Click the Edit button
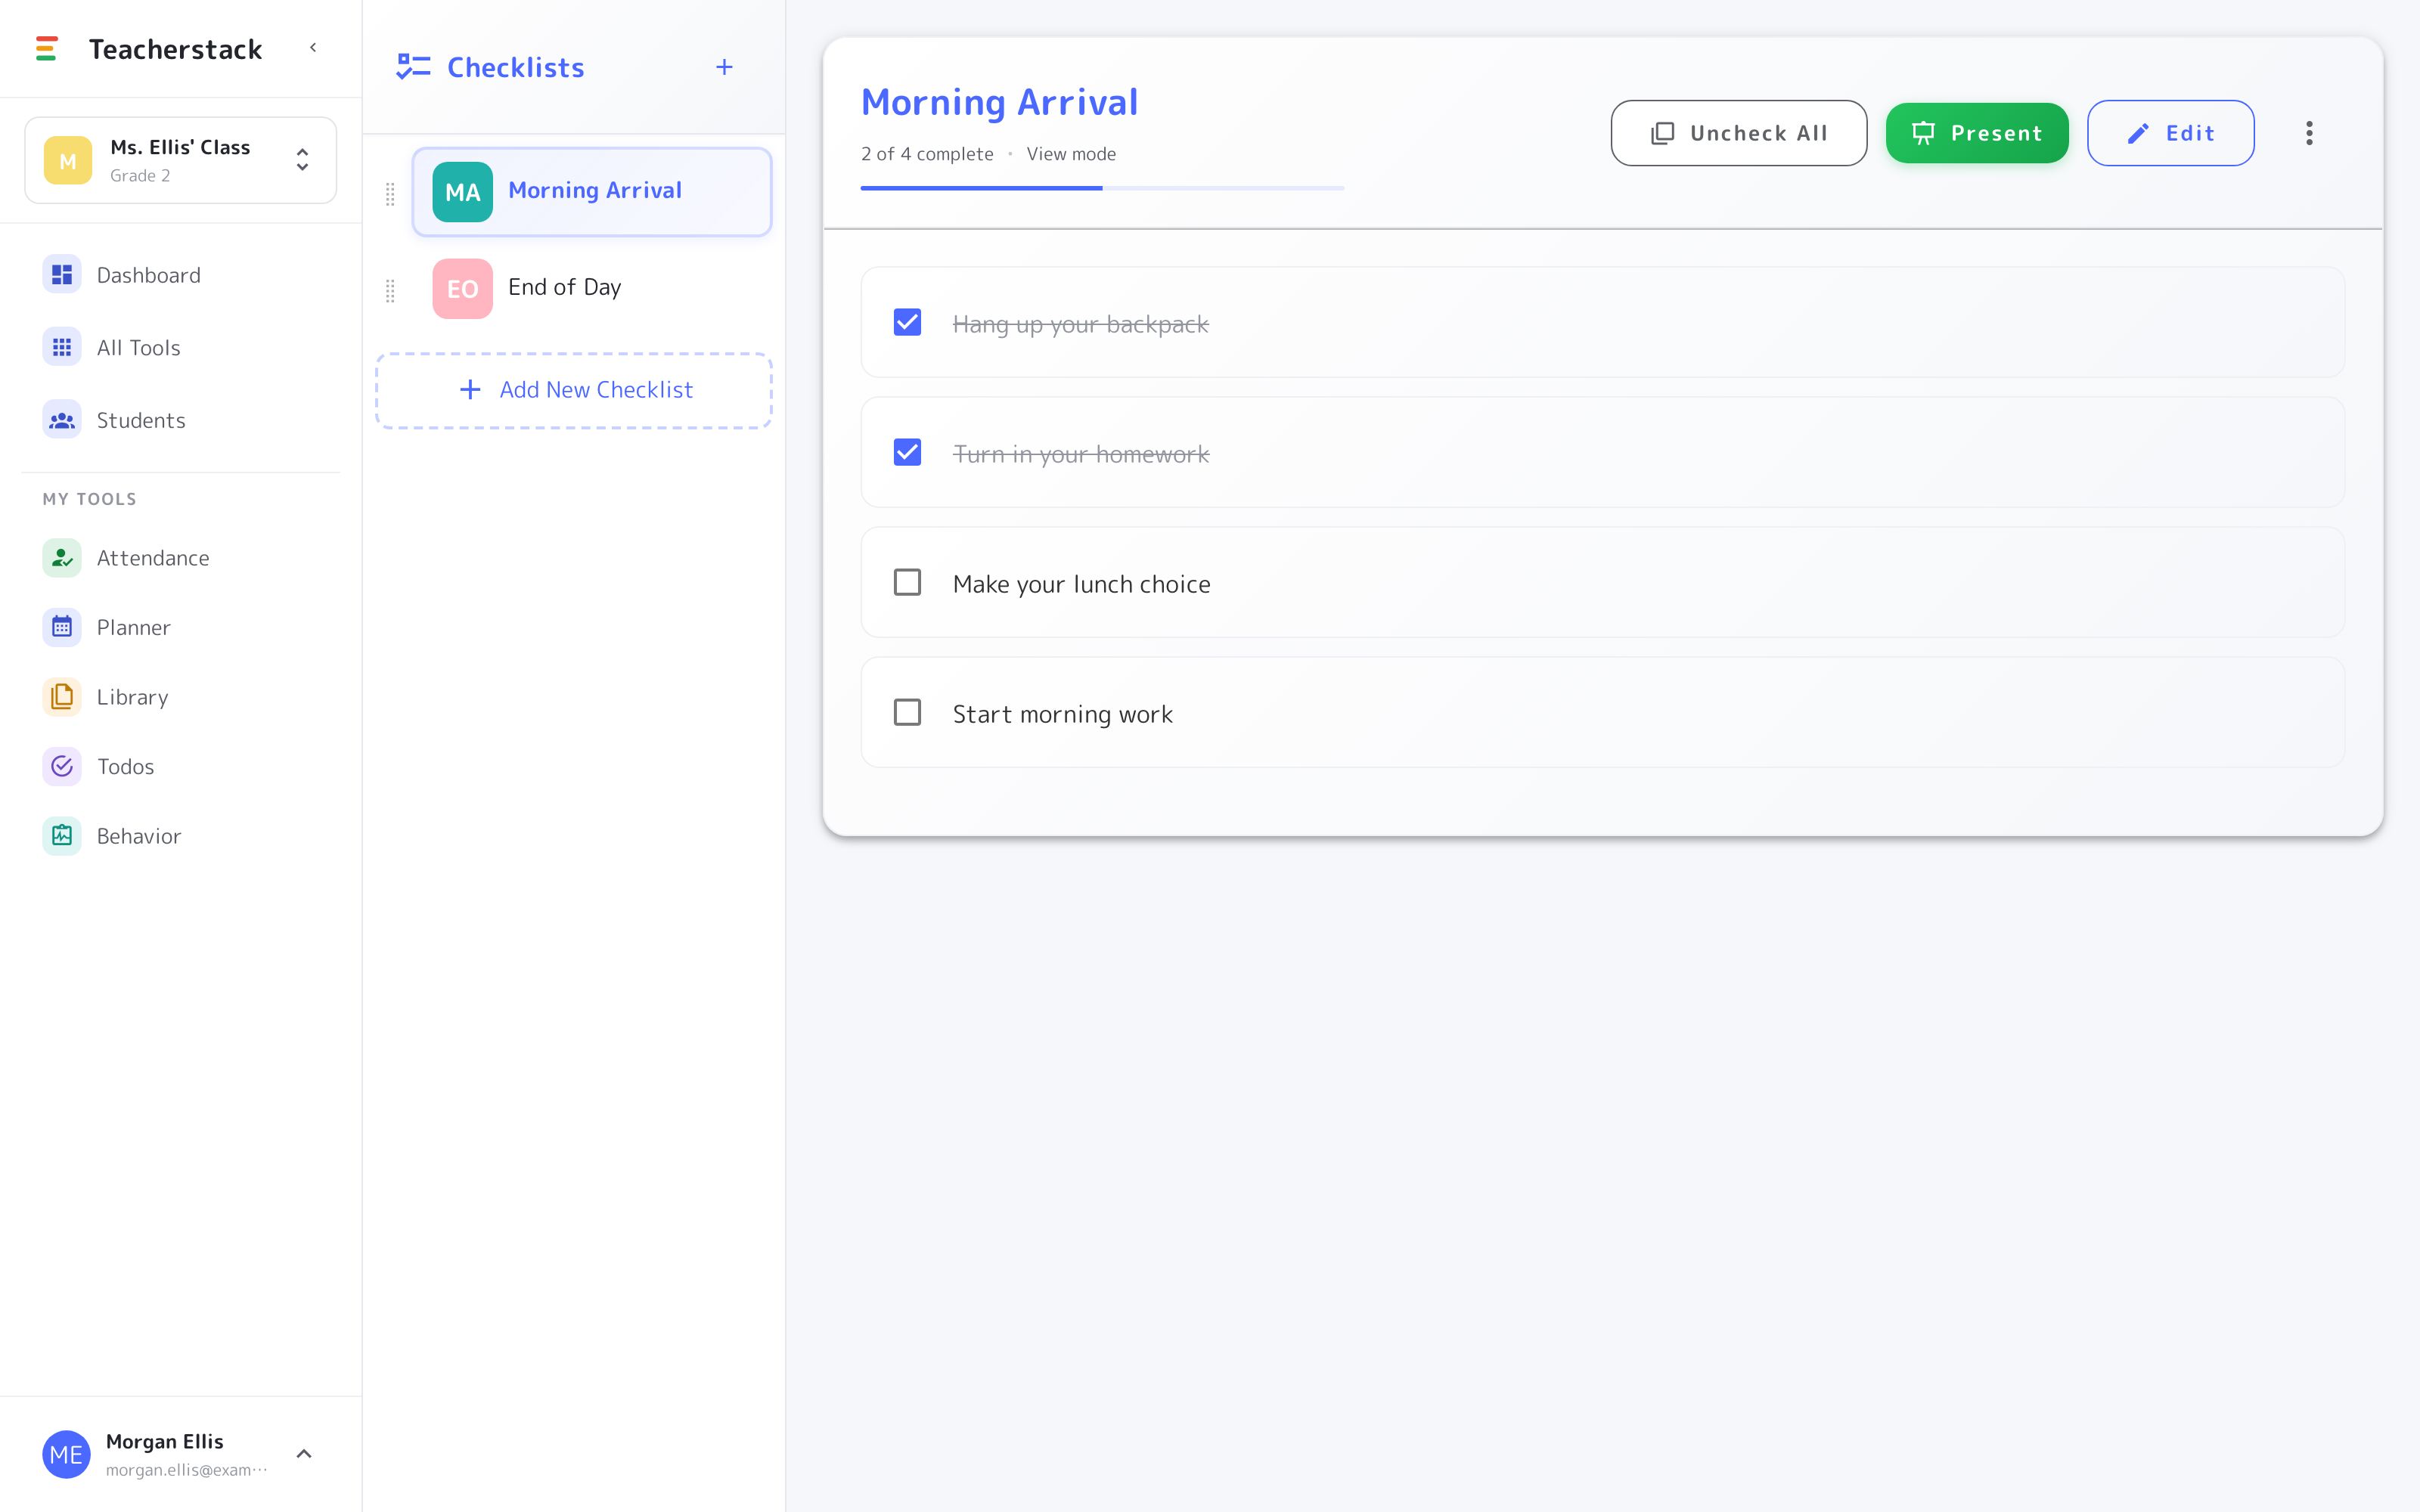The image size is (2420, 1512). [x=2170, y=133]
